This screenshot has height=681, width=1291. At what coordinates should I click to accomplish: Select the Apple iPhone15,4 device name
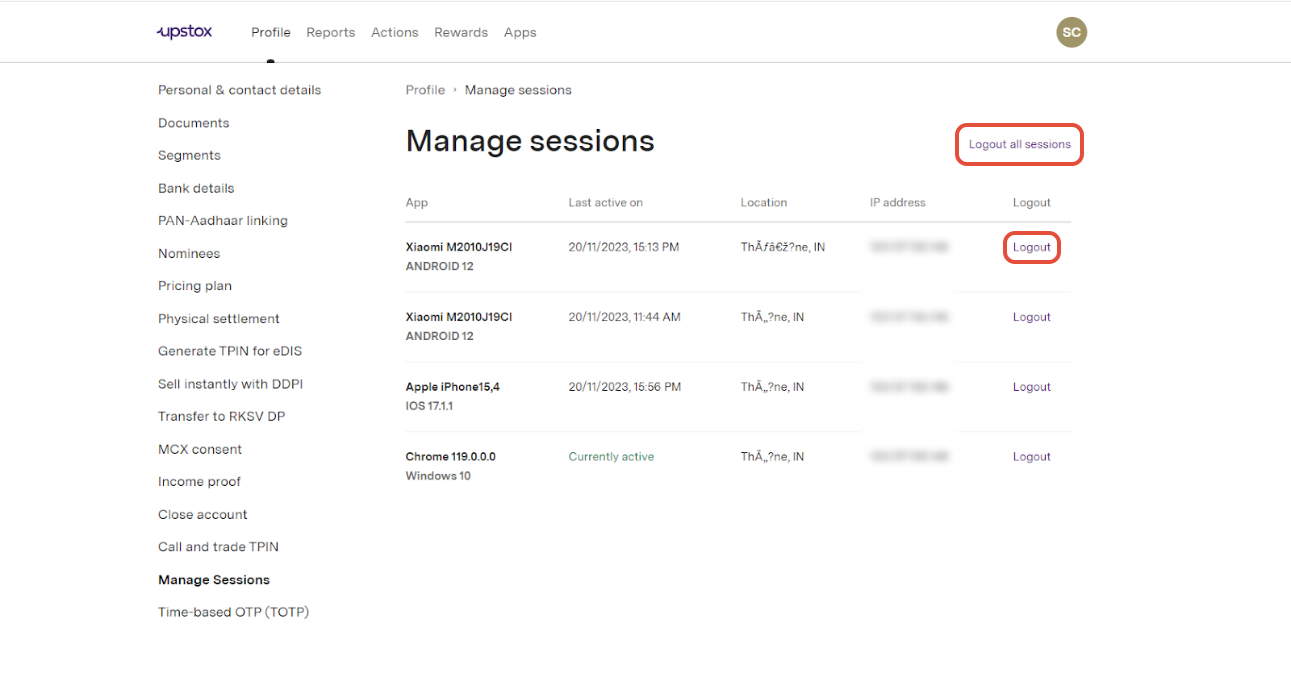point(453,387)
